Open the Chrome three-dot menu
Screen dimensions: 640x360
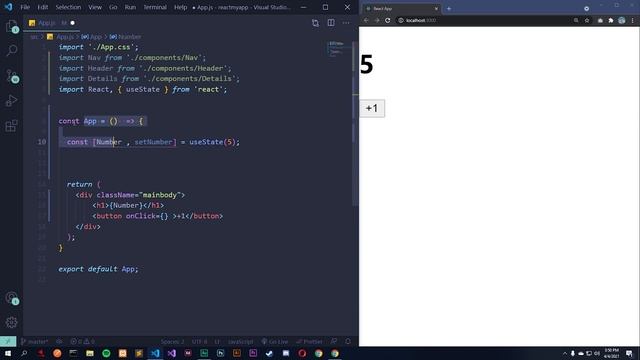pos(633,20)
